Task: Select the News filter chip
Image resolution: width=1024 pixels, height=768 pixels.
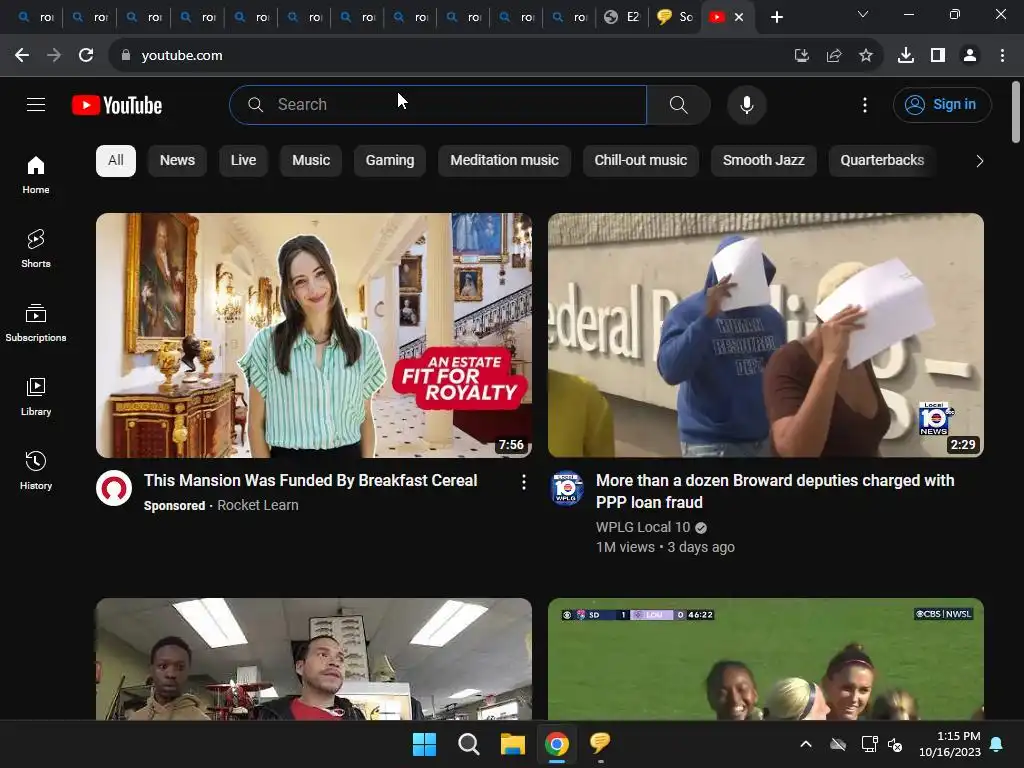Action: (177, 161)
